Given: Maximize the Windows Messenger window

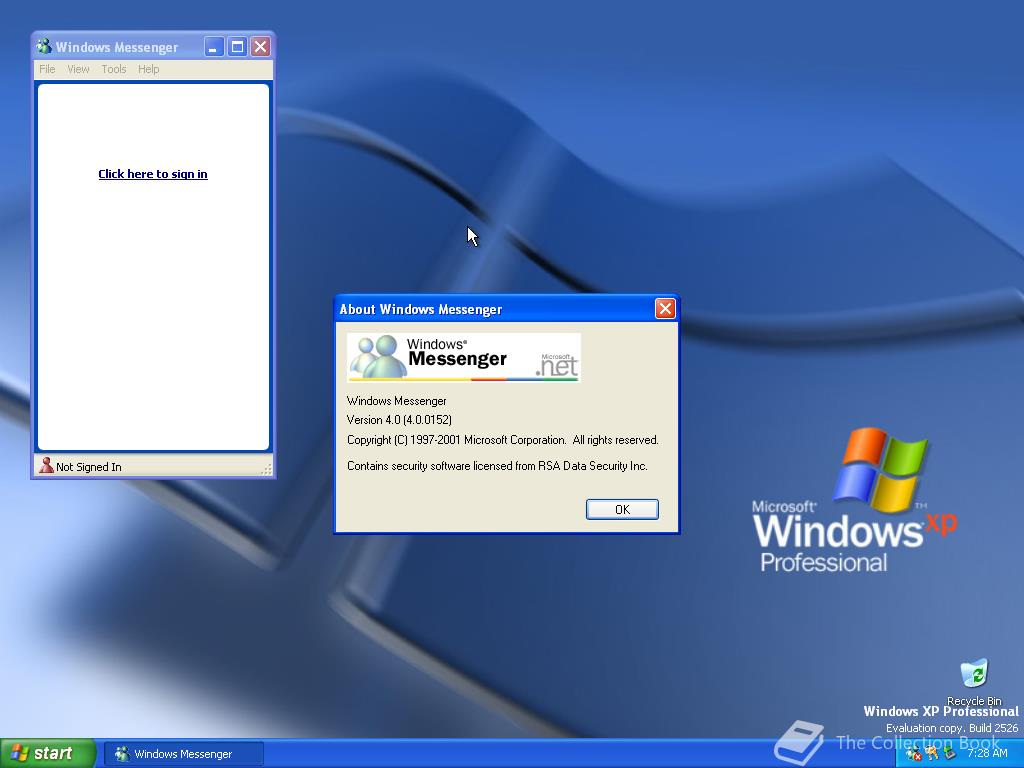Looking at the screenshot, I should coord(237,46).
